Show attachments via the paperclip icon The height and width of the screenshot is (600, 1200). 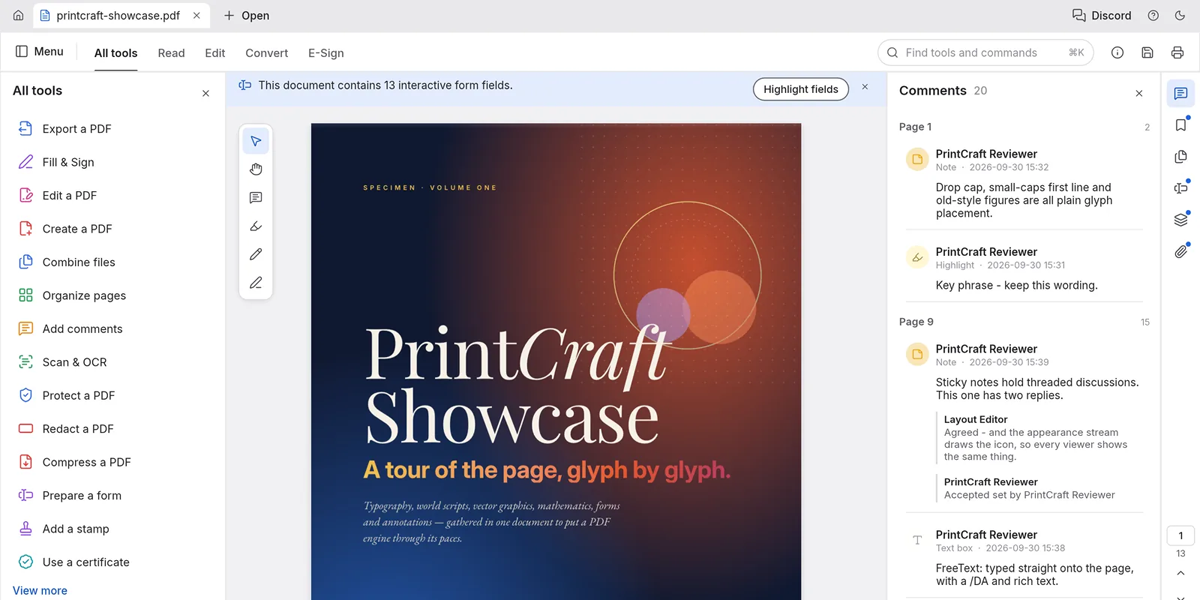[x=1181, y=251]
